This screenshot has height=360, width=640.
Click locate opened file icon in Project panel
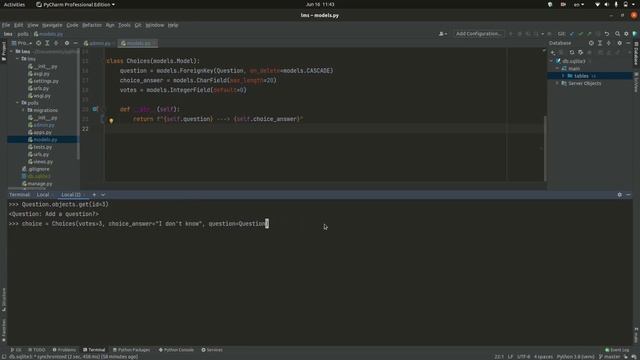coord(38,43)
